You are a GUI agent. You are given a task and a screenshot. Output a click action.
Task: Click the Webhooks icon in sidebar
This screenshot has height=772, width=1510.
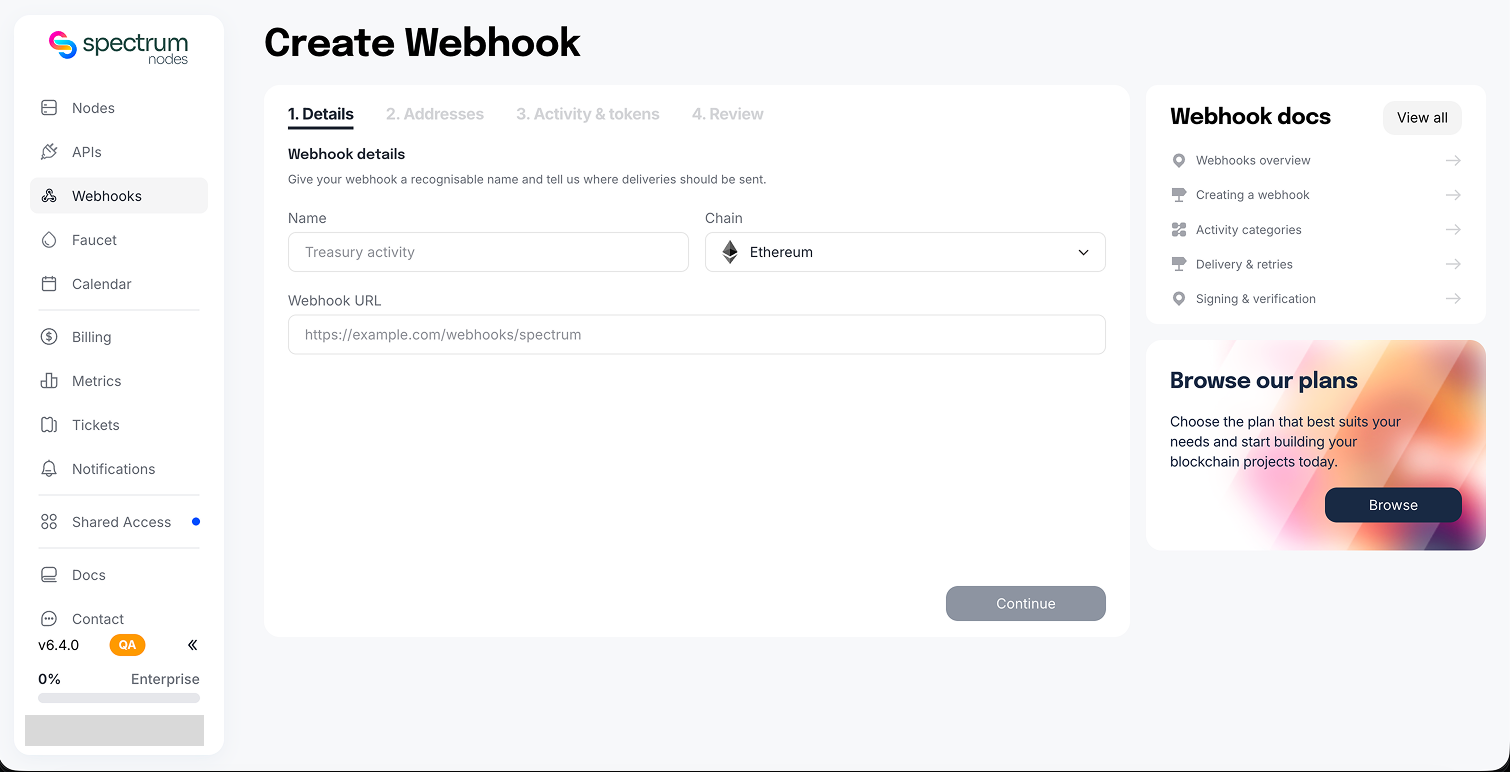pyautogui.click(x=49, y=196)
